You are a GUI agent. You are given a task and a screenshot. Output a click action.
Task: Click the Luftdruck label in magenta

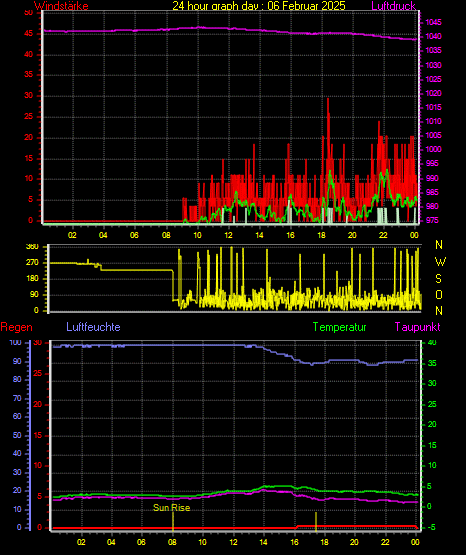click(x=393, y=6)
